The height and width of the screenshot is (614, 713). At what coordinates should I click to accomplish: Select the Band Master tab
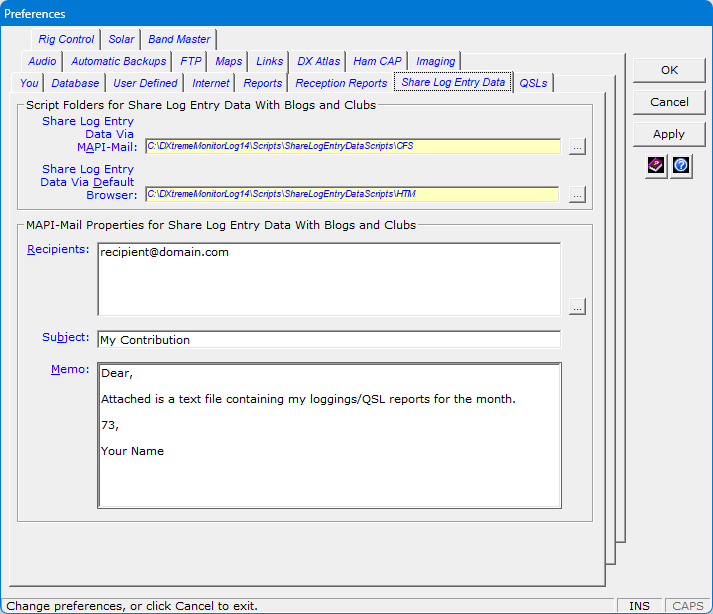pyautogui.click(x=179, y=39)
